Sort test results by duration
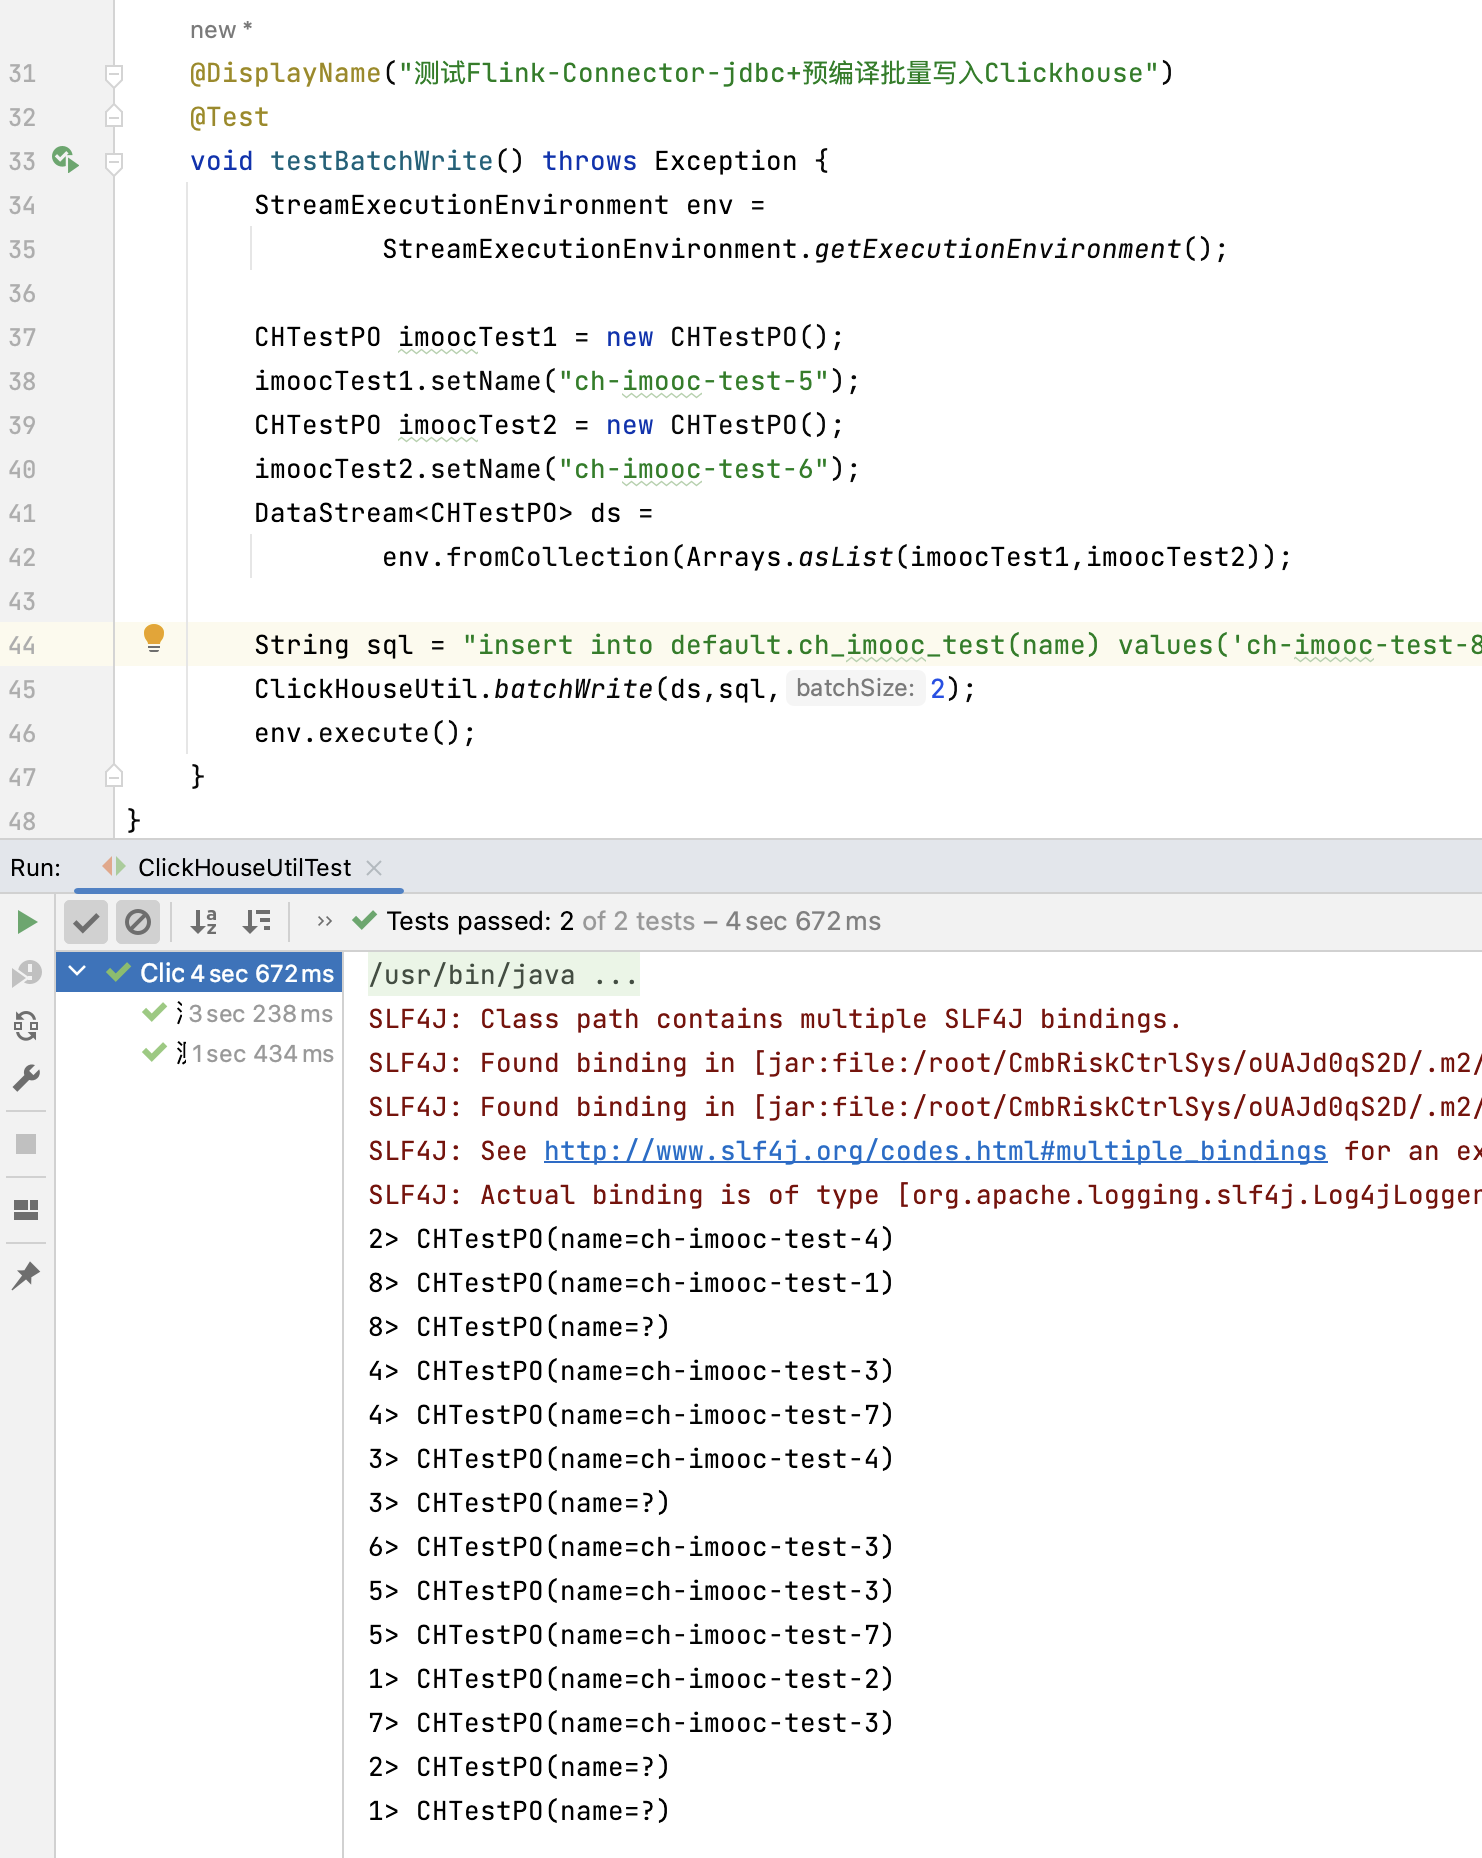The width and height of the screenshot is (1482, 1858). (257, 921)
